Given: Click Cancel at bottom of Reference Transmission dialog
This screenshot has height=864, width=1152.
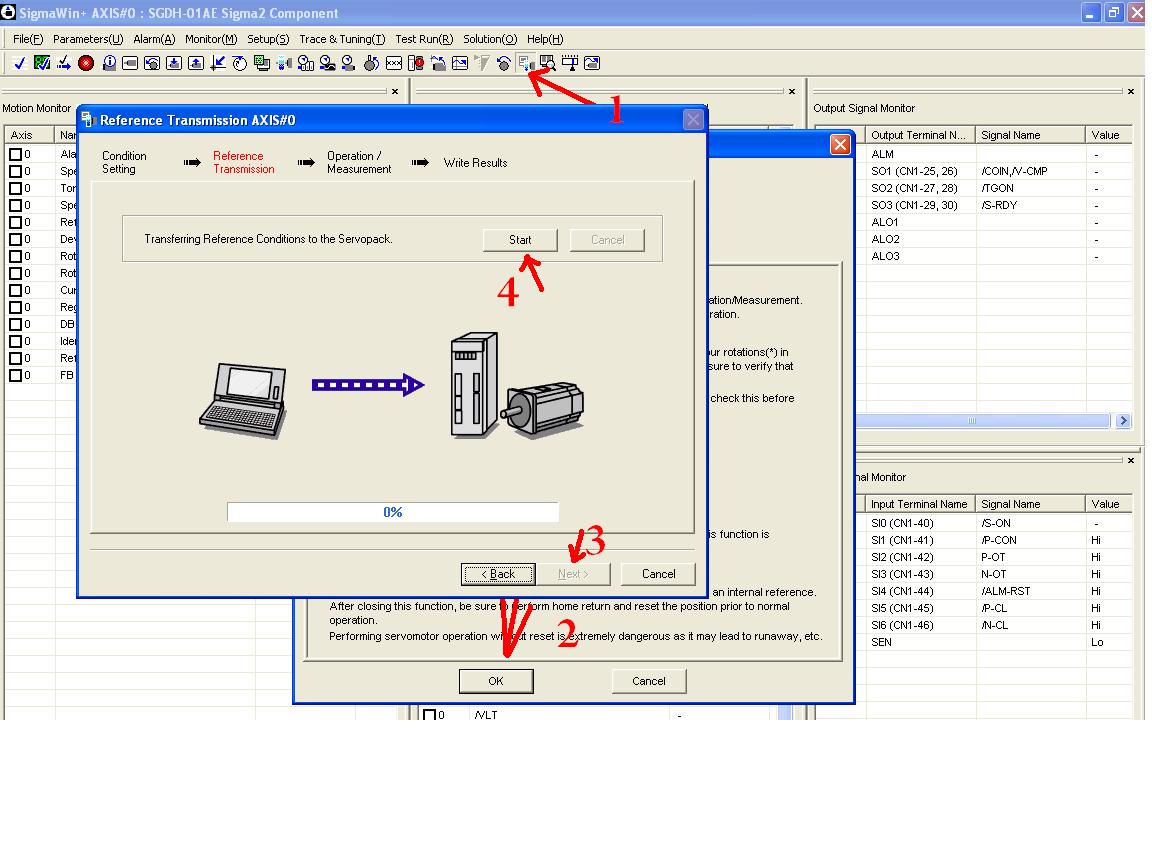Looking at the screenshot, I should (x=658, y=574).
